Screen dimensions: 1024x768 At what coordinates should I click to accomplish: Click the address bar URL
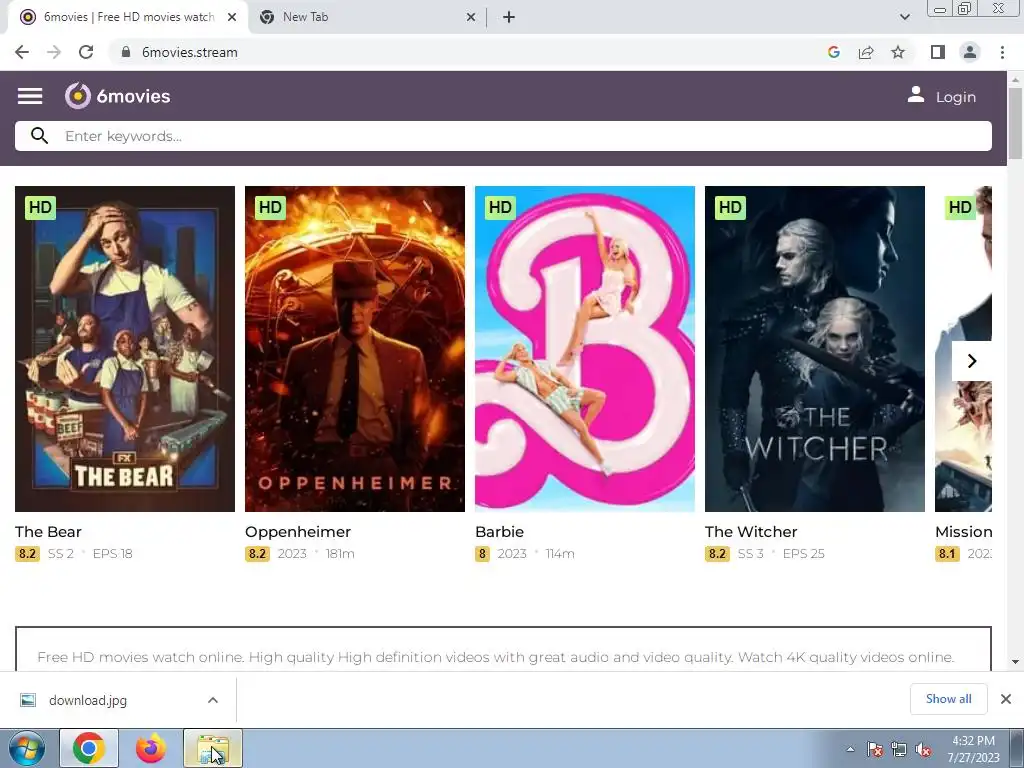(189, 52)
